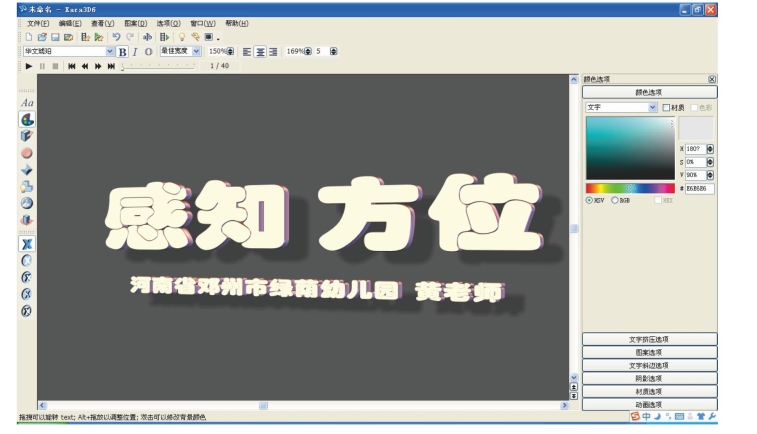Image resolution: width=757 pixels, height=434 pixels.
Task: Jump to last animation frame
Action: point(111,66)
